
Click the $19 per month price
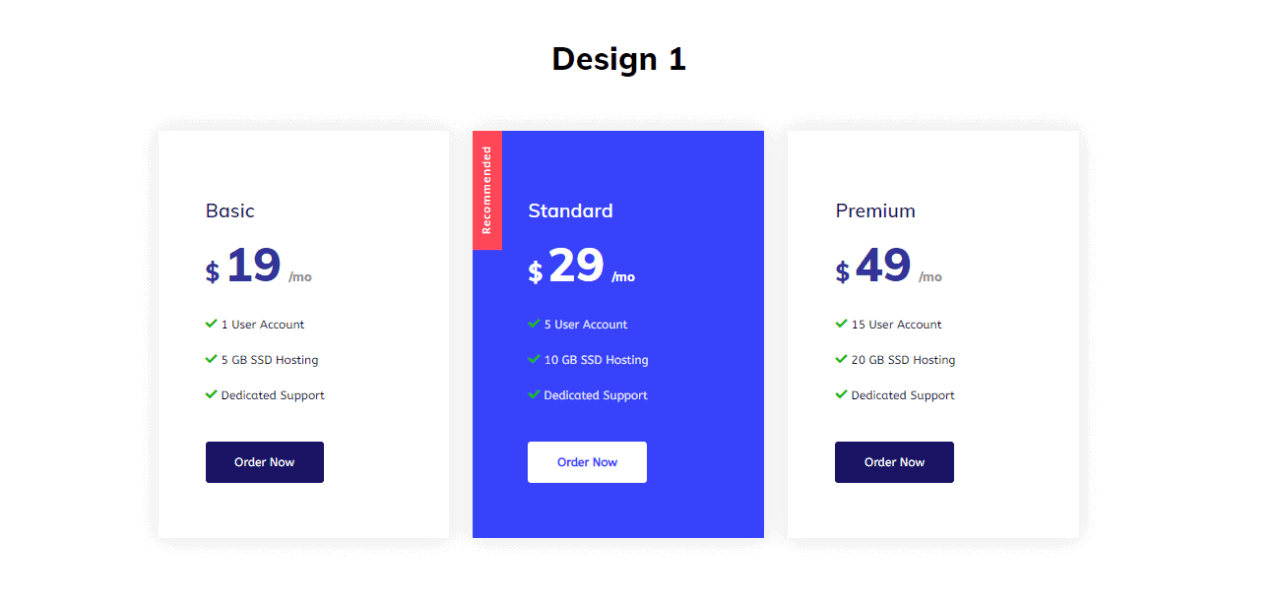click(x=259, y=267)
